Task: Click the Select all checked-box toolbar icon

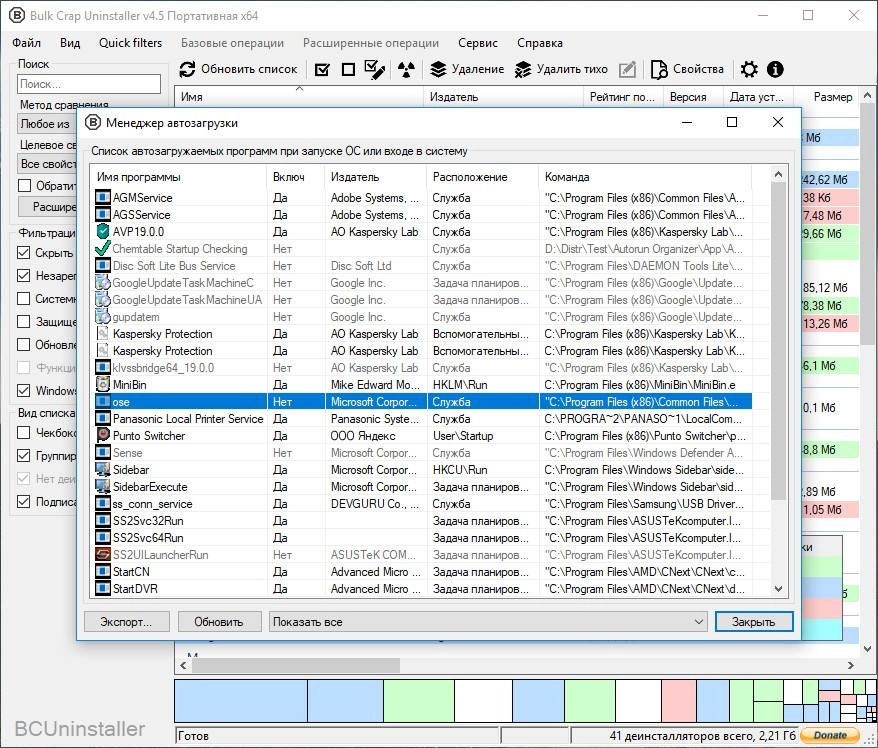Action: click(322, 69)
